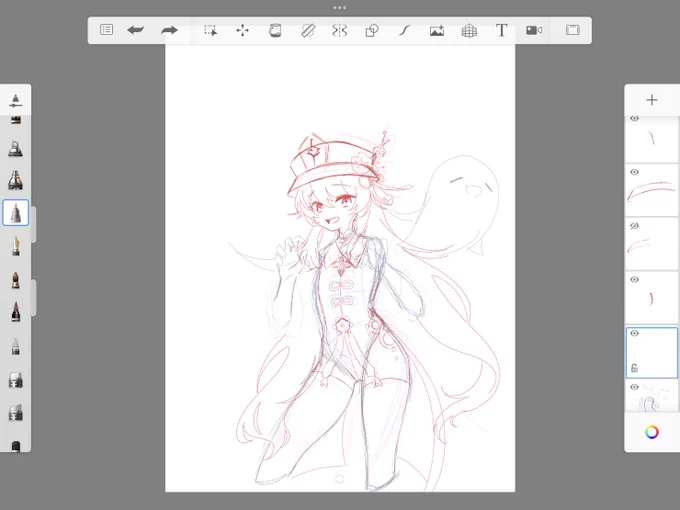
Task: Toggle full screen UI with the frame icon
Action: [572, 30]
